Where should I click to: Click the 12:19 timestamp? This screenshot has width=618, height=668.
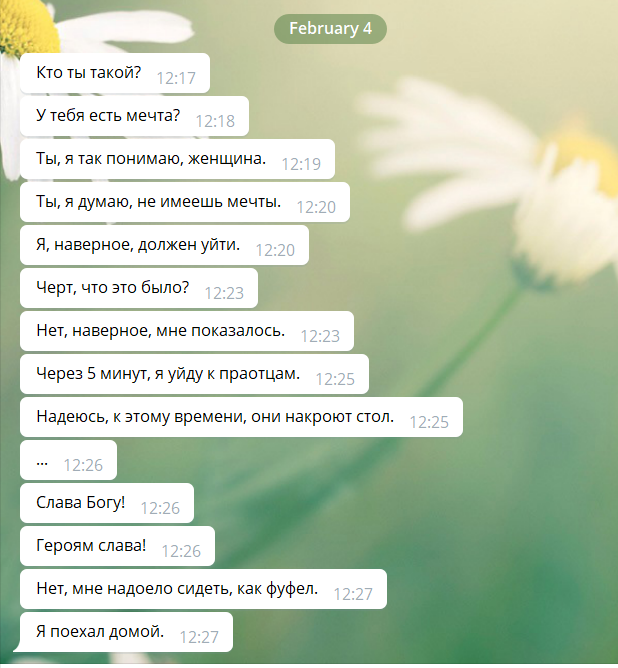(x=301, y=164)
